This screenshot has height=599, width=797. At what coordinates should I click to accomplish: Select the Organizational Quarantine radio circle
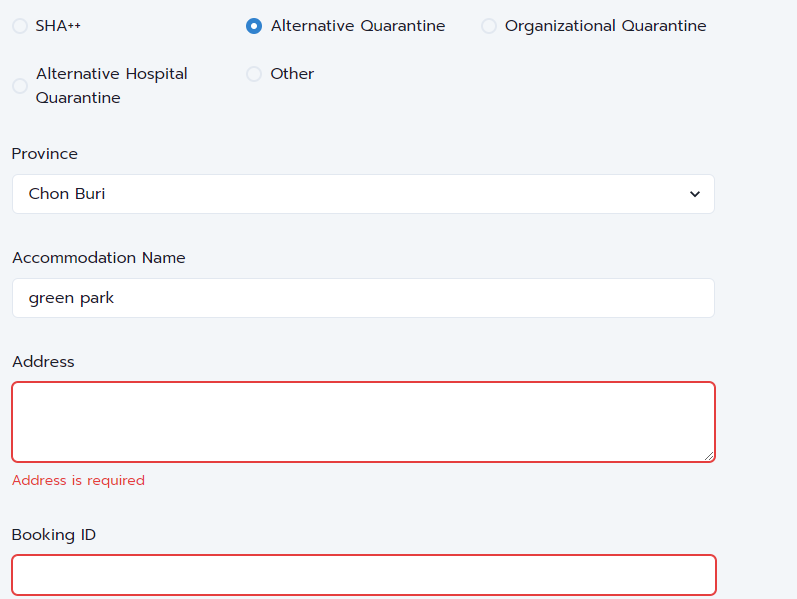(488, 26)
